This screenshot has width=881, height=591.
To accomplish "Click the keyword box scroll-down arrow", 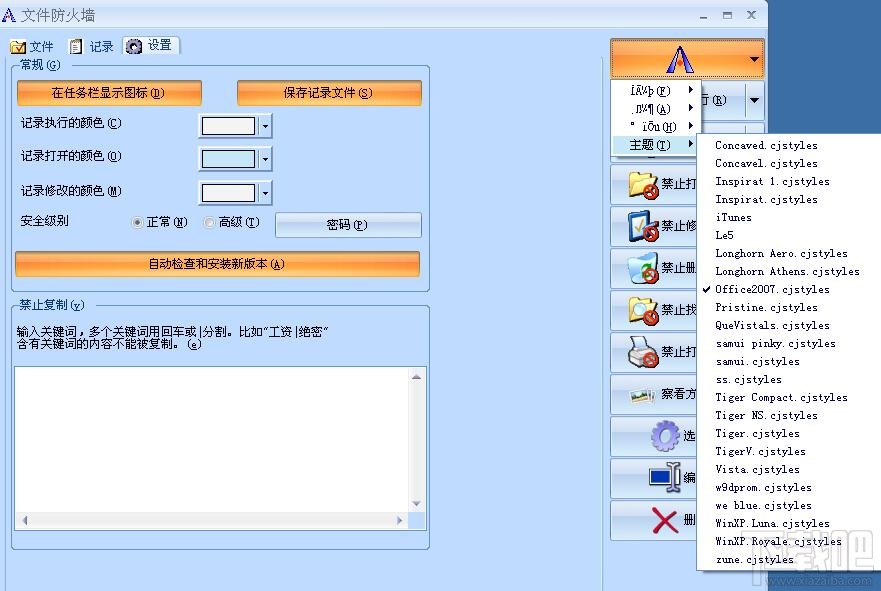I will [416, 503].
